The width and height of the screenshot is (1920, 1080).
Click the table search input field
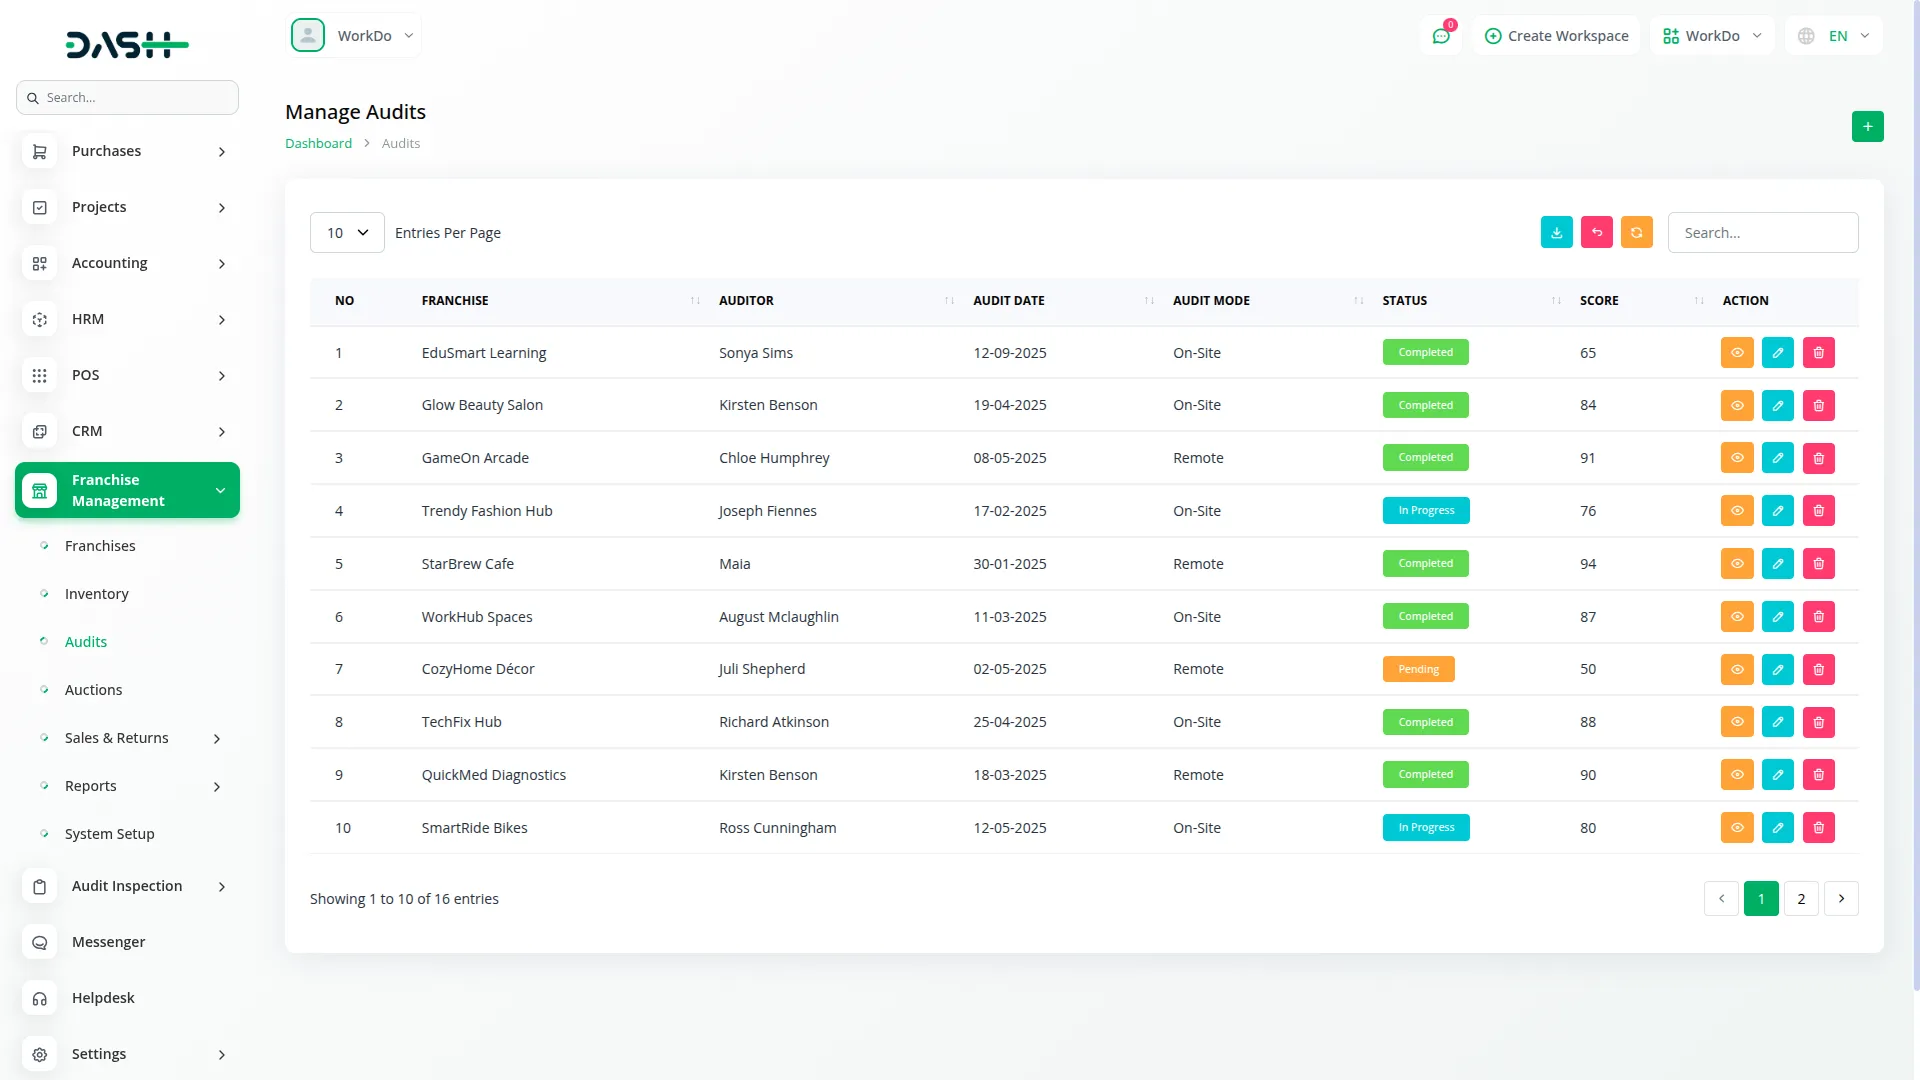point(1762,232)
